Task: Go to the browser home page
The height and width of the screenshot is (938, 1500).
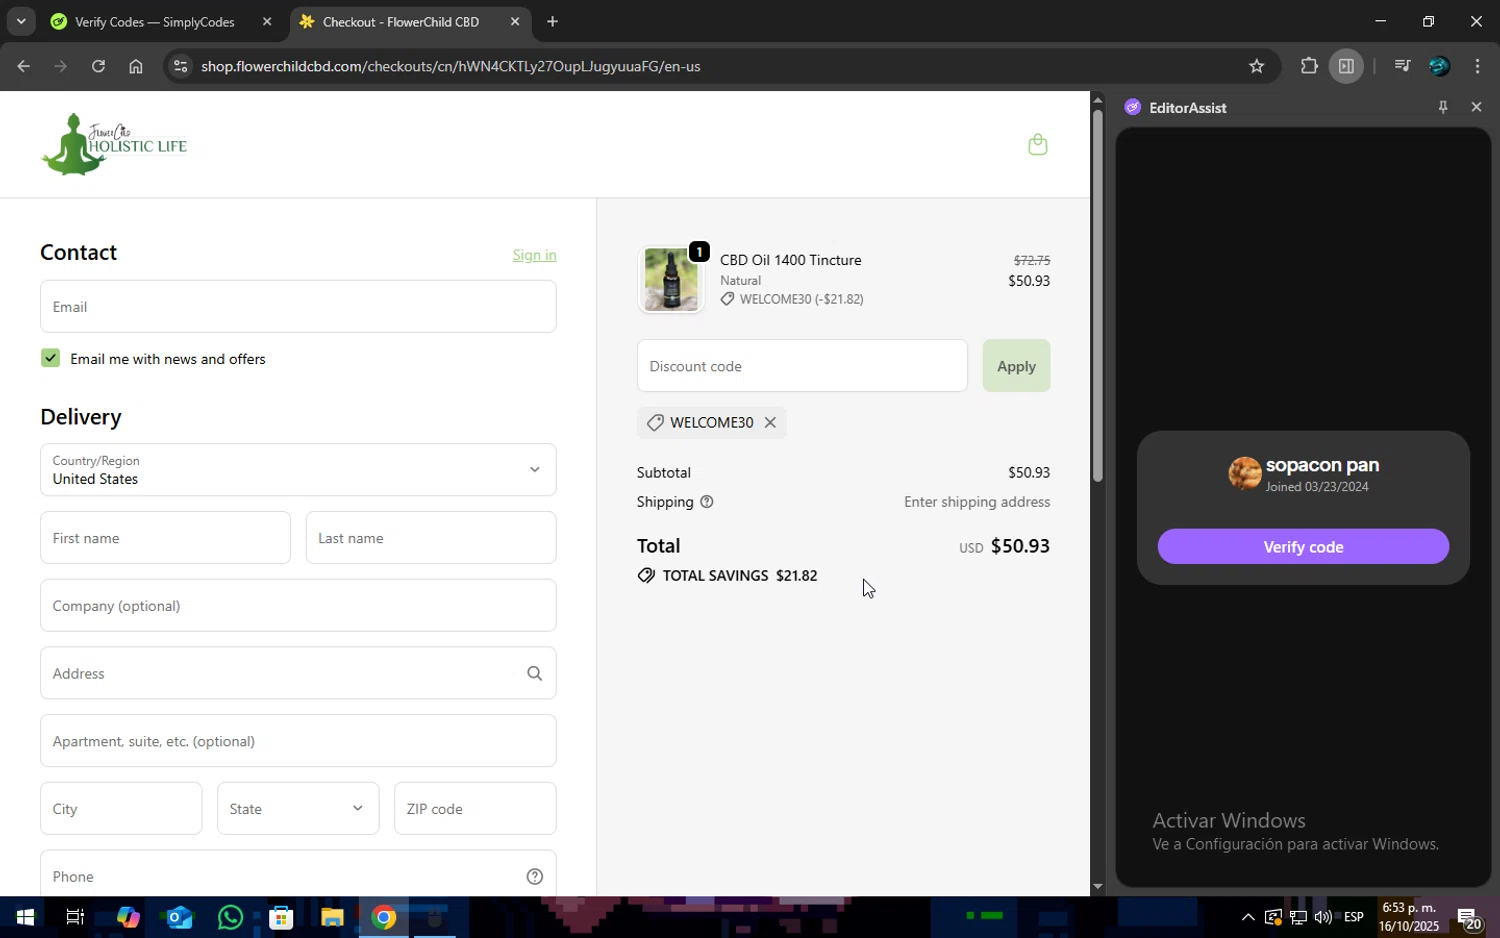Action: [136, 67]
